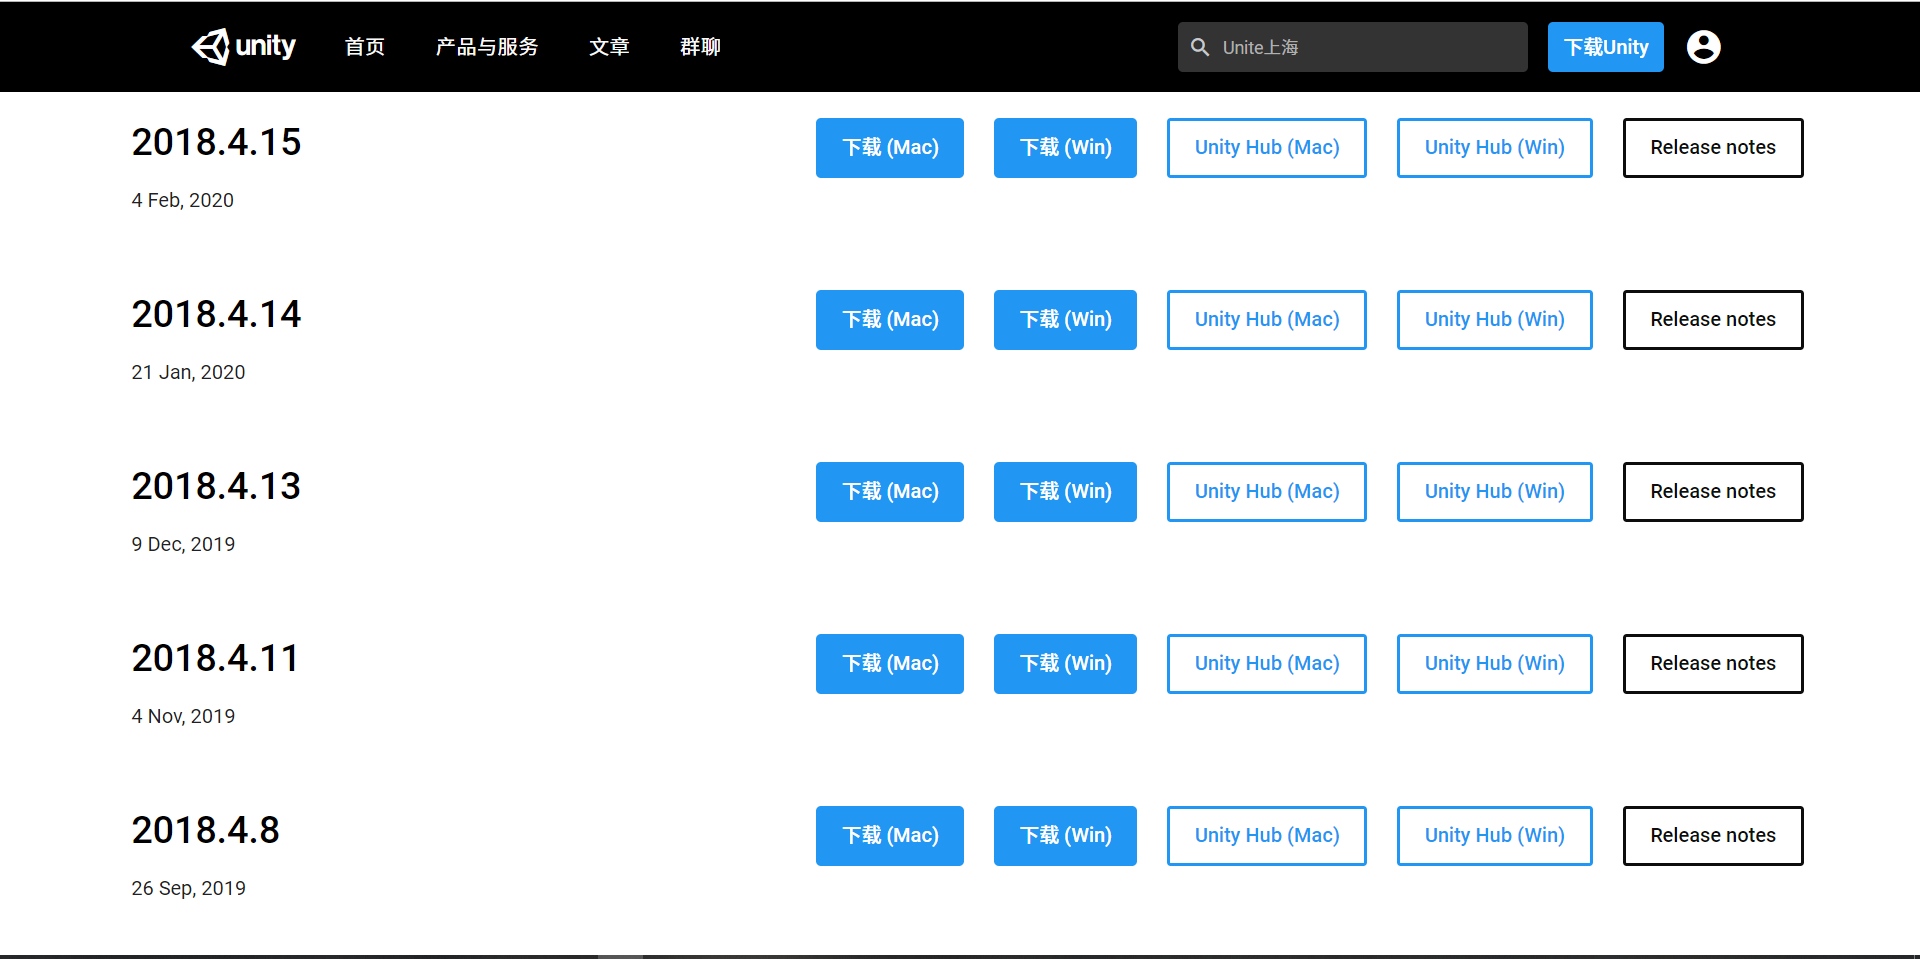1920x959 pixels.
Task: Download 2018.4.8 for Mac
Action: (890, 836)
